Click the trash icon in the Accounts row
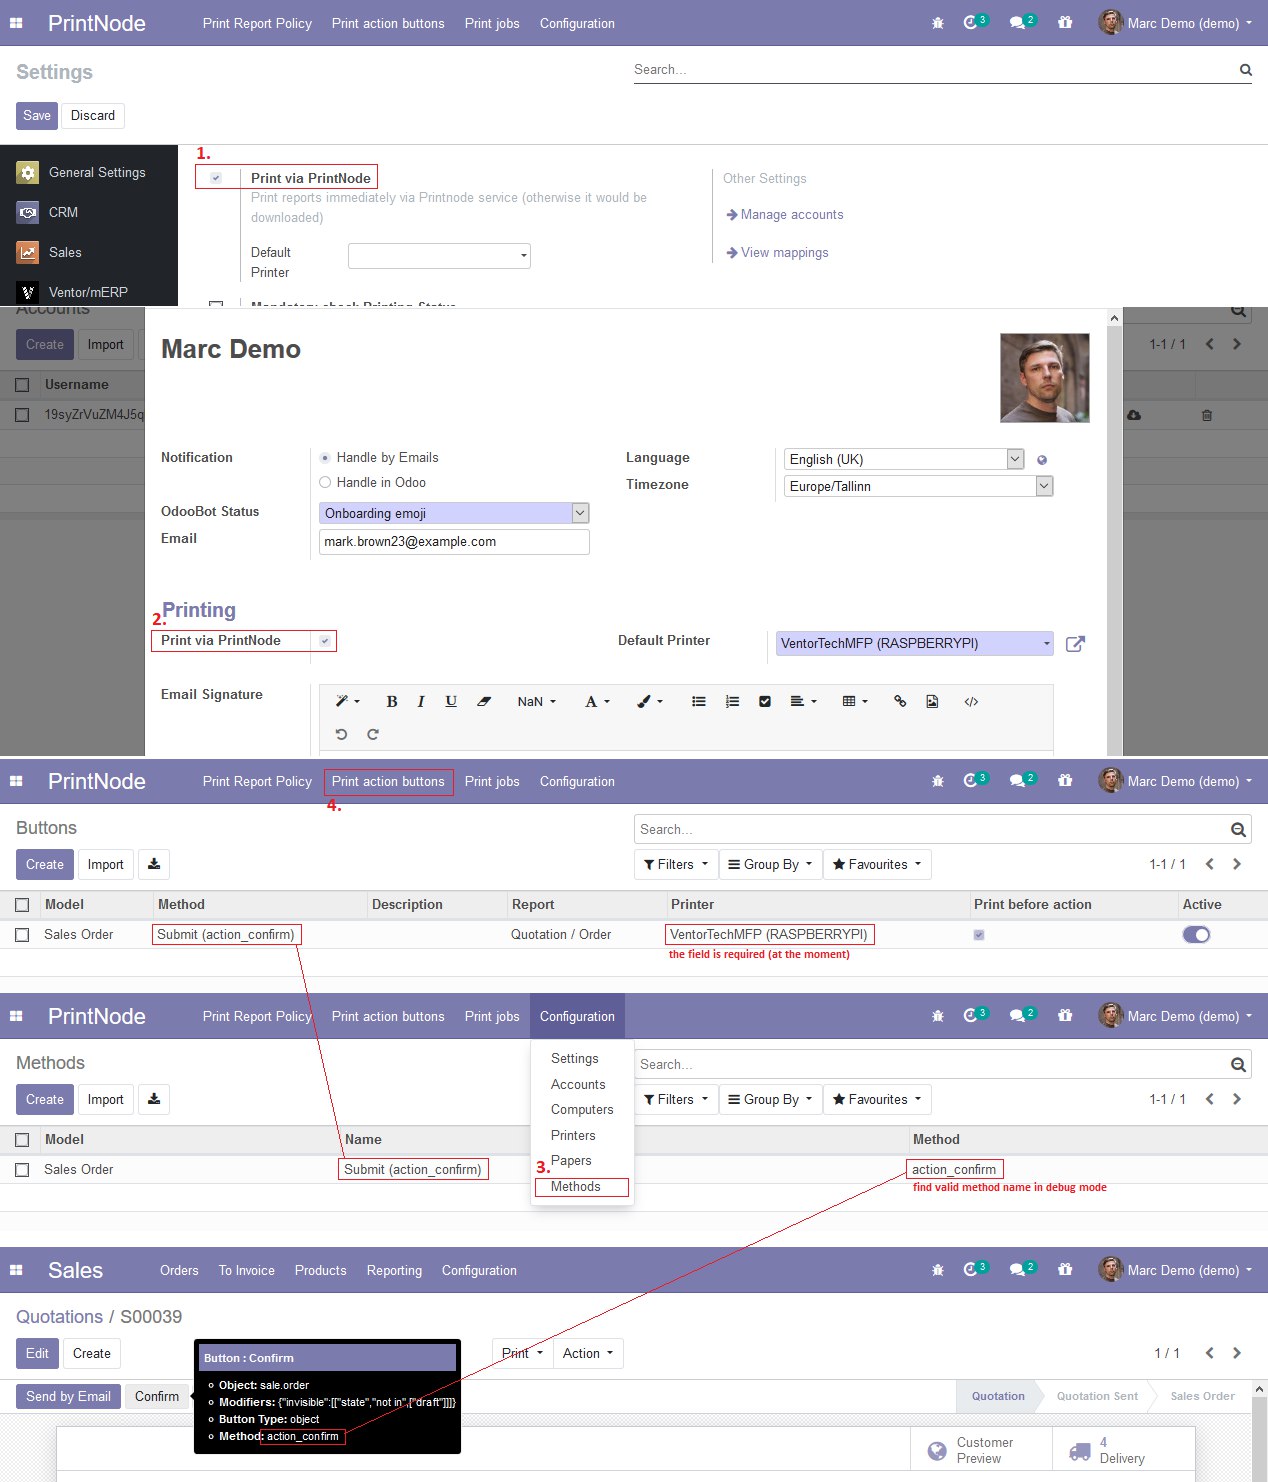The image size is (1268, 1482). [x=1207, y=415]
